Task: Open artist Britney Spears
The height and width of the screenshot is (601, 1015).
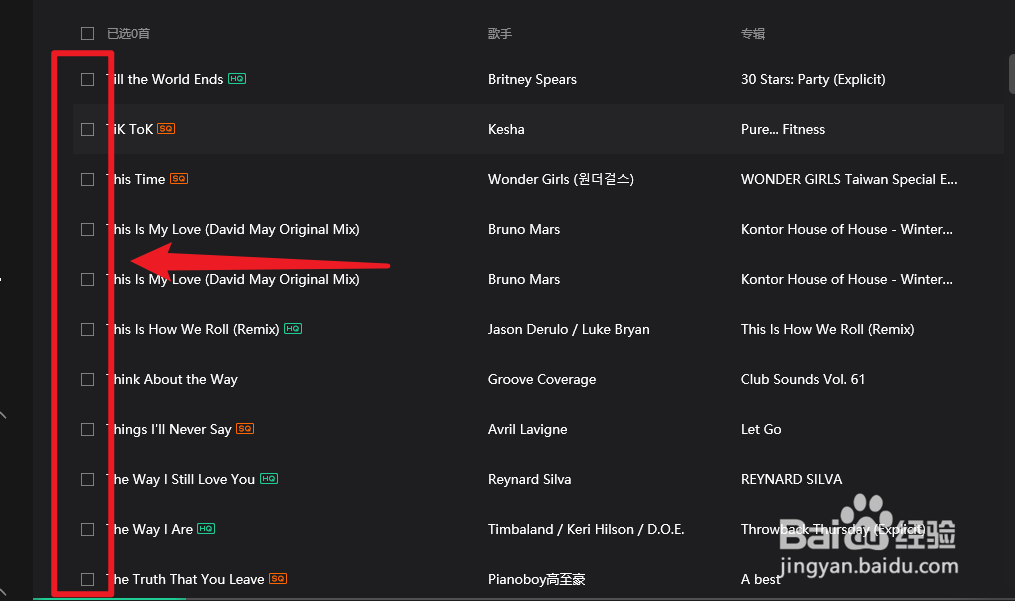Action: 532,79
